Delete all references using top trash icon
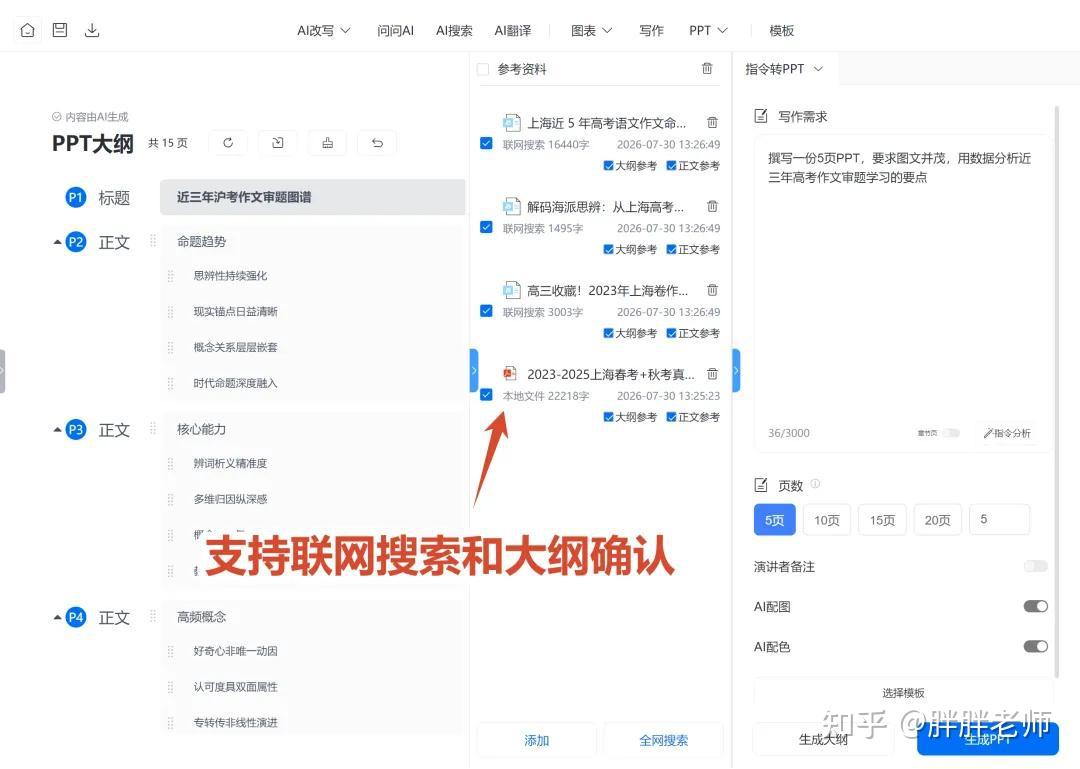 (707, 68)
